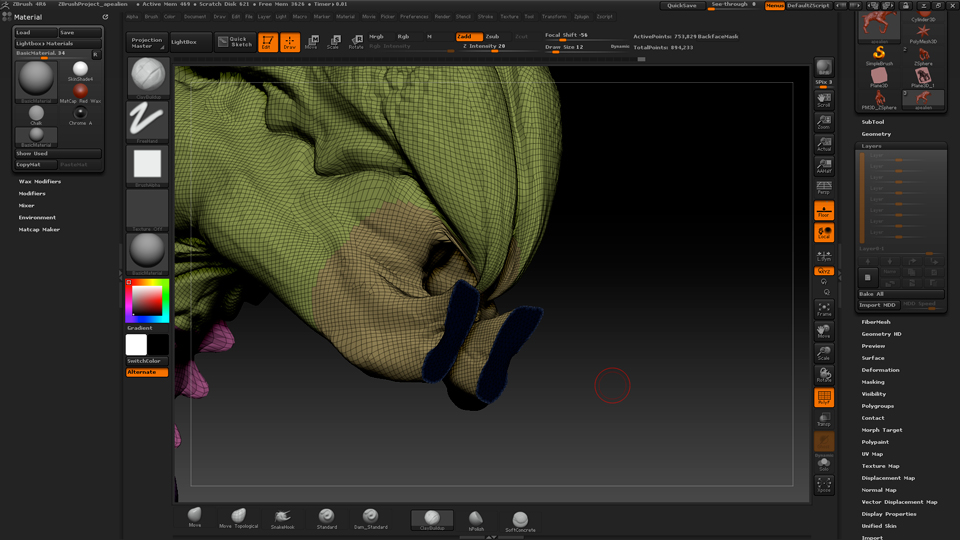Viewport: 960px width, 540px height.
Task: Click the Quick Sketch icon
Action: 236,42
